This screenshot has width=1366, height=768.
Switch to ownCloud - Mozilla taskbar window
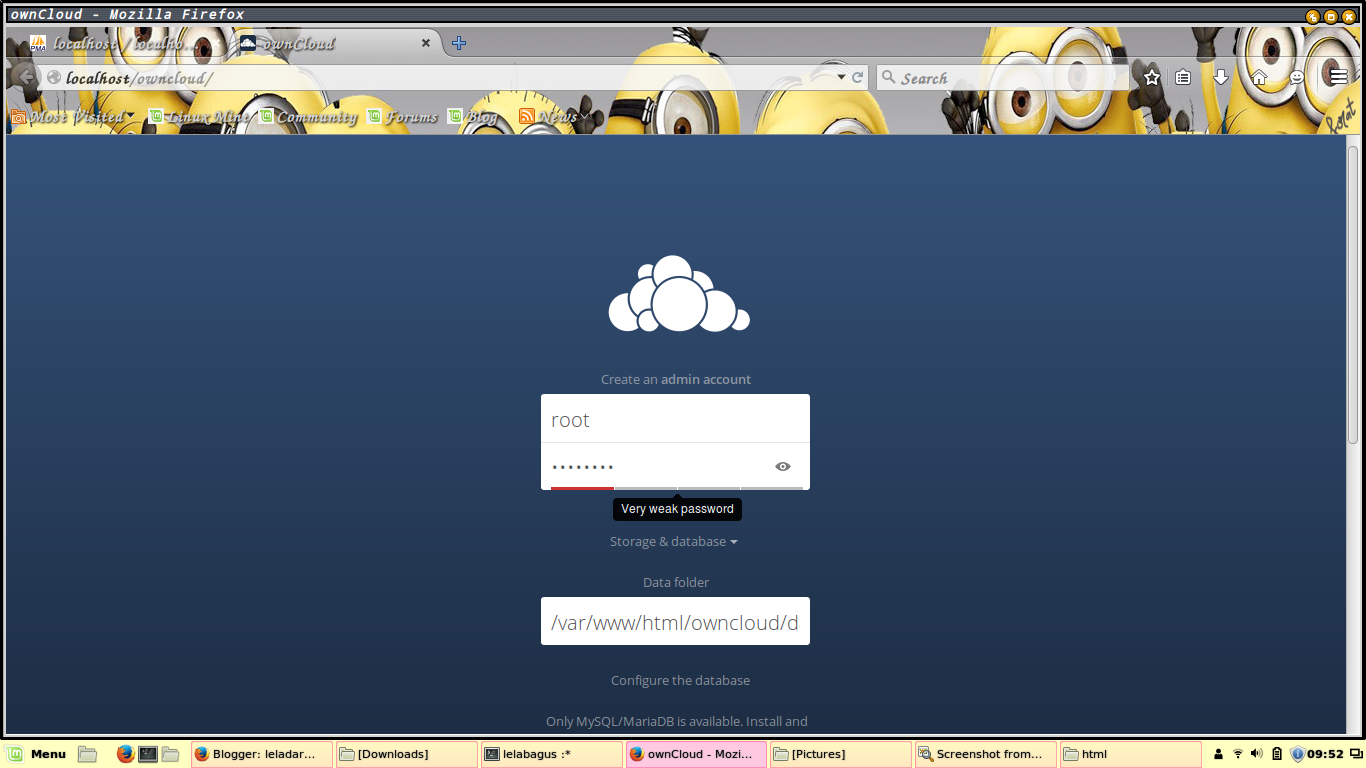coord(696,754)
